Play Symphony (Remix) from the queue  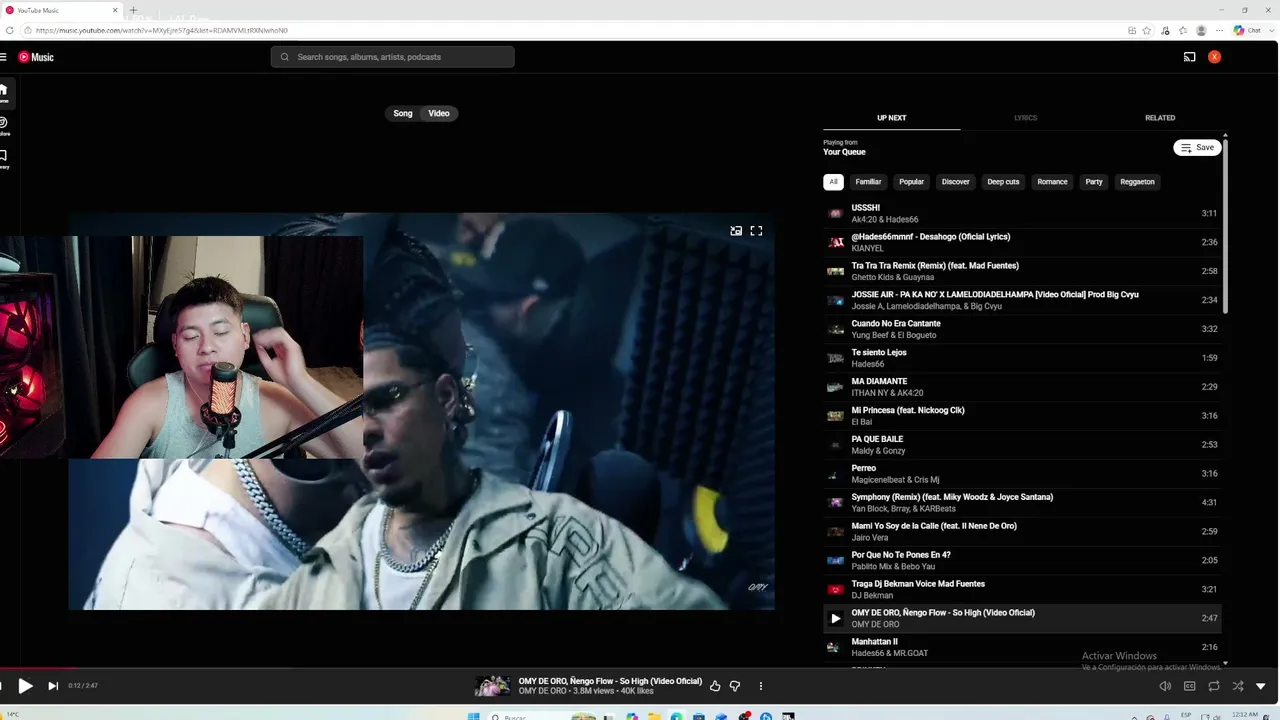[x=1021, y=503]
